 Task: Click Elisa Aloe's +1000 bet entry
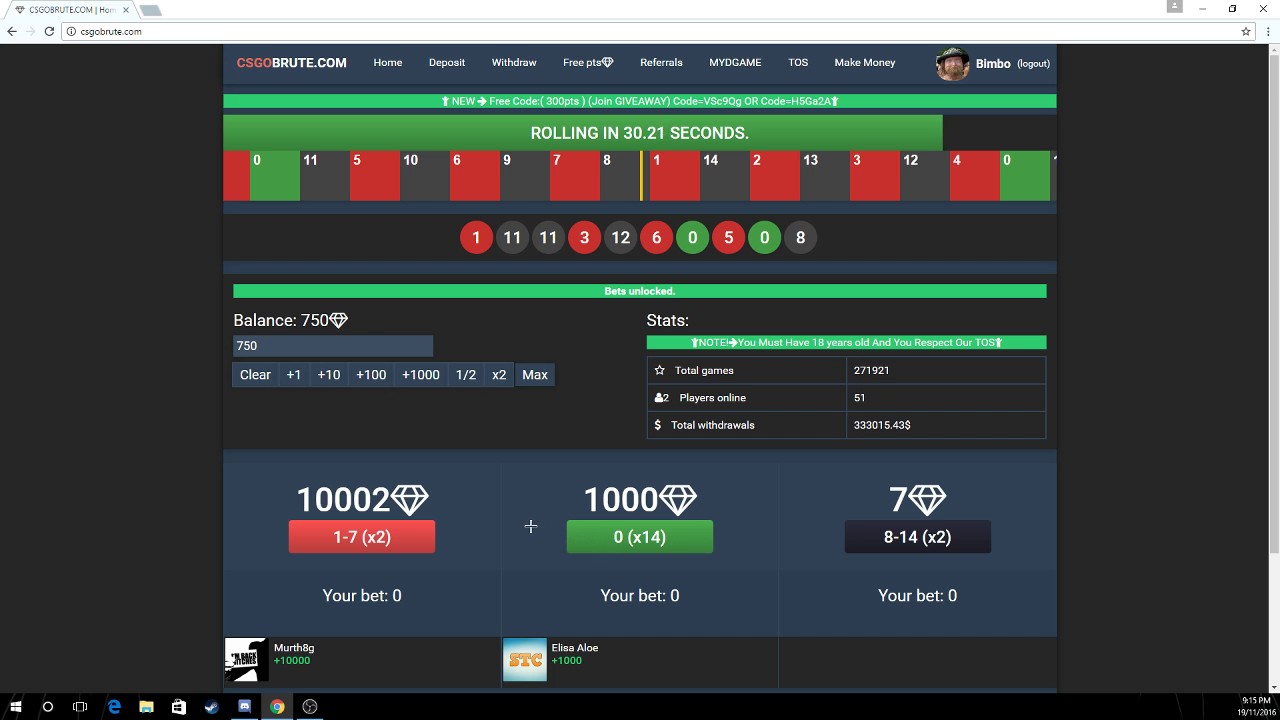[567, 660]
